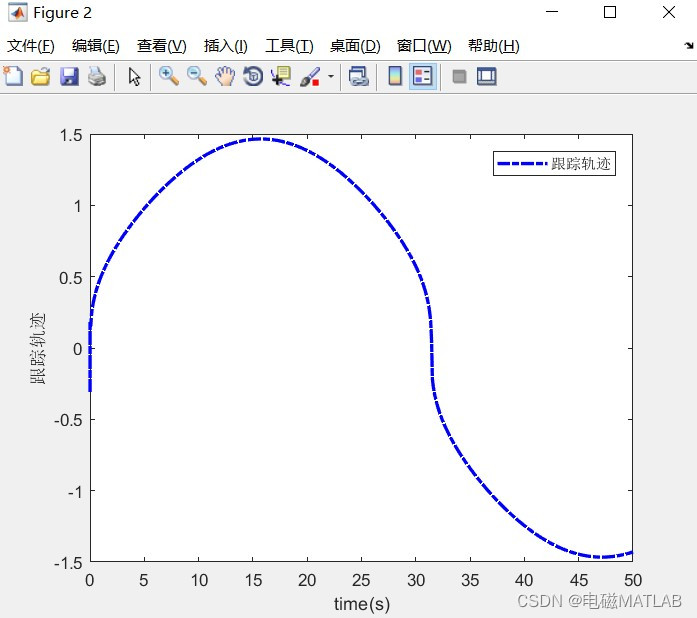
Task: Open the 工具(T) menu
Action: pyautogui.click(x=289, y=46)
